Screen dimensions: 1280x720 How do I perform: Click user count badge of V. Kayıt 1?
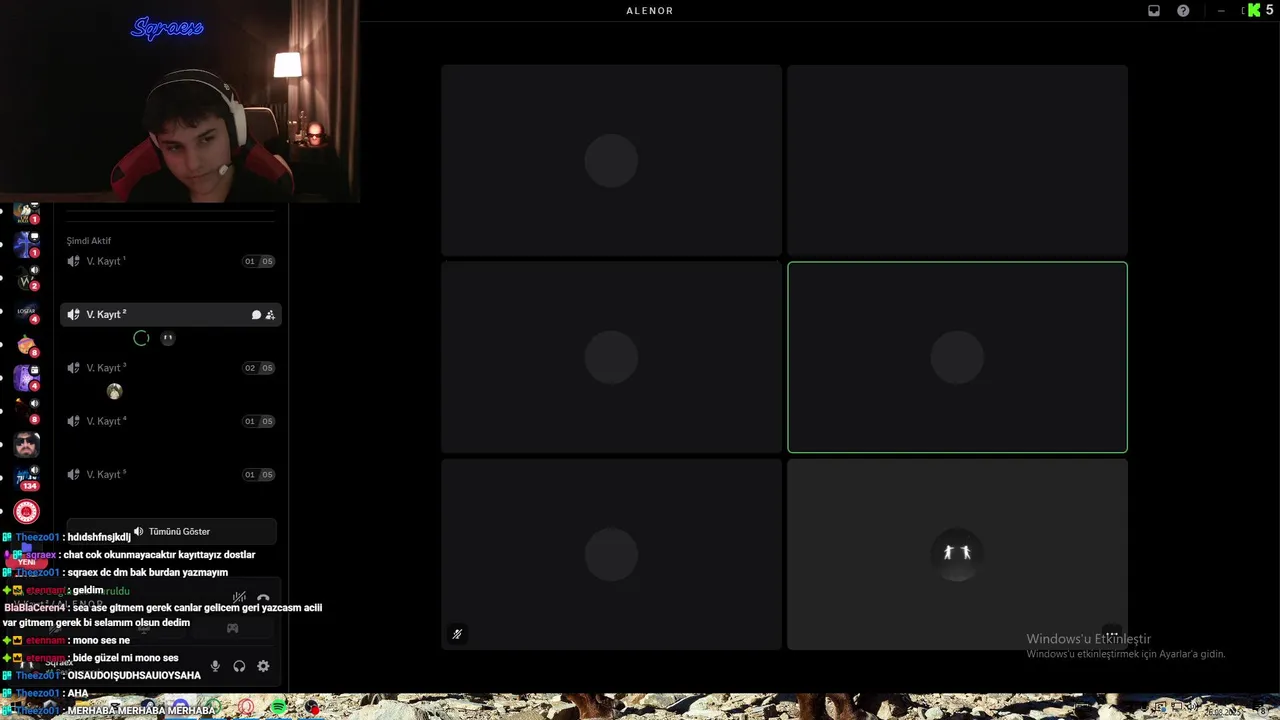pos(259,261)
